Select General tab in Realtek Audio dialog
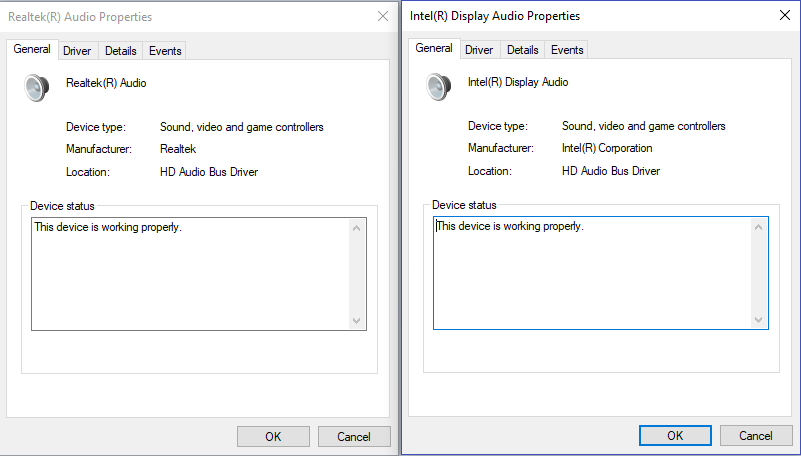 coord(33,50)
